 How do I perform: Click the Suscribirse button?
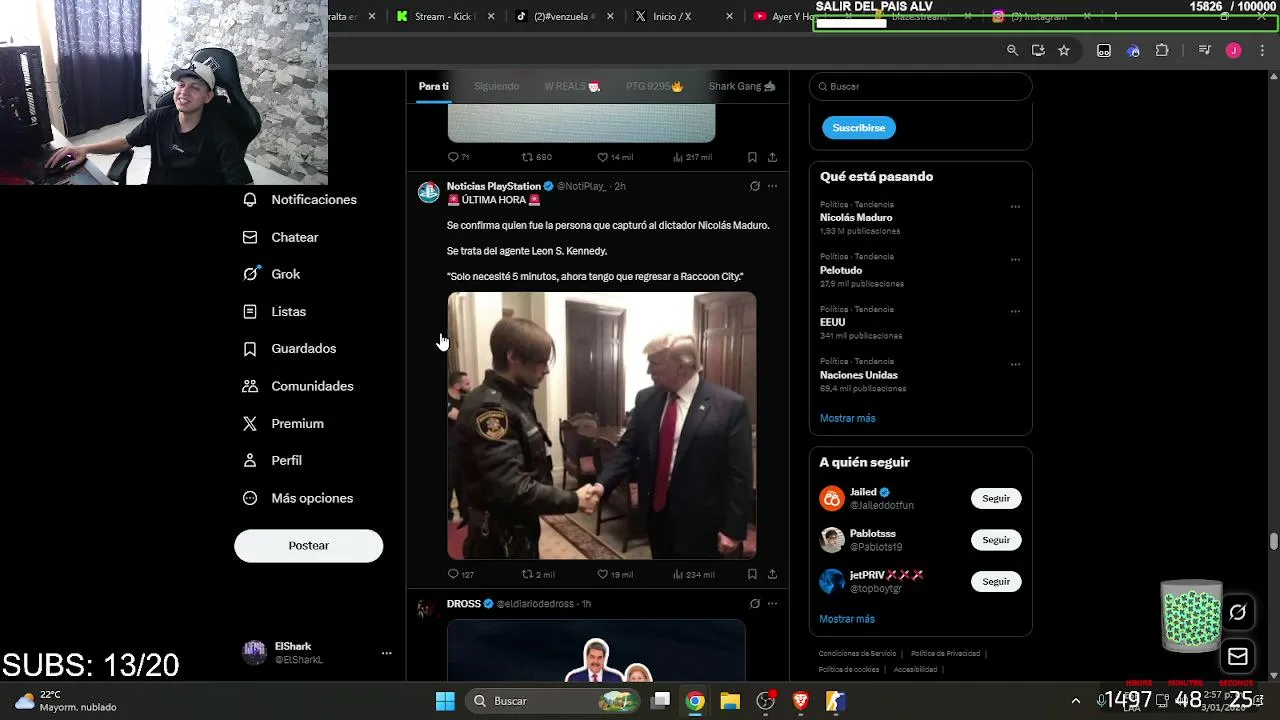(x=859, y=128)
